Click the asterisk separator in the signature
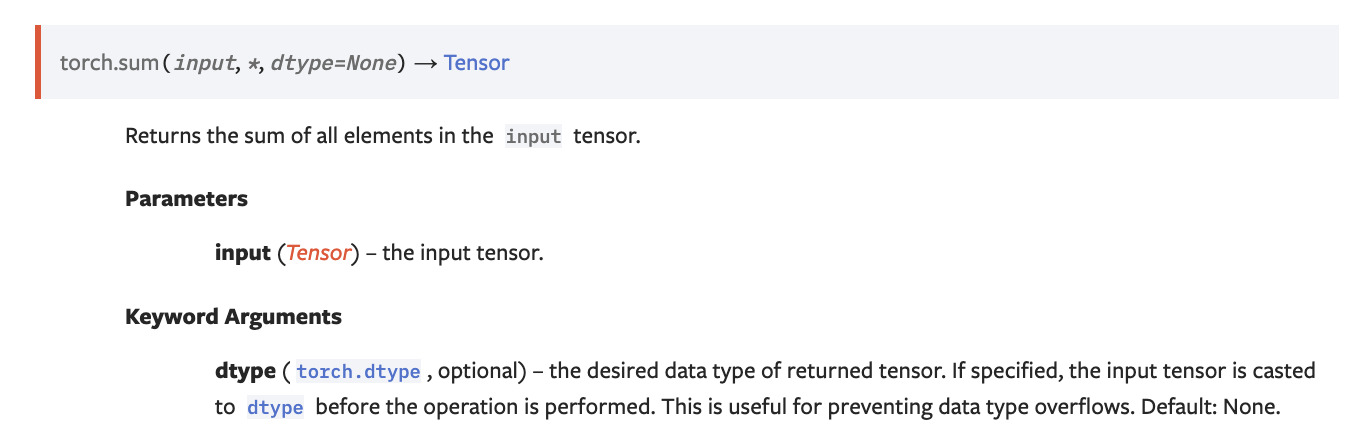 pyautogui.click(x=252, y=63)
